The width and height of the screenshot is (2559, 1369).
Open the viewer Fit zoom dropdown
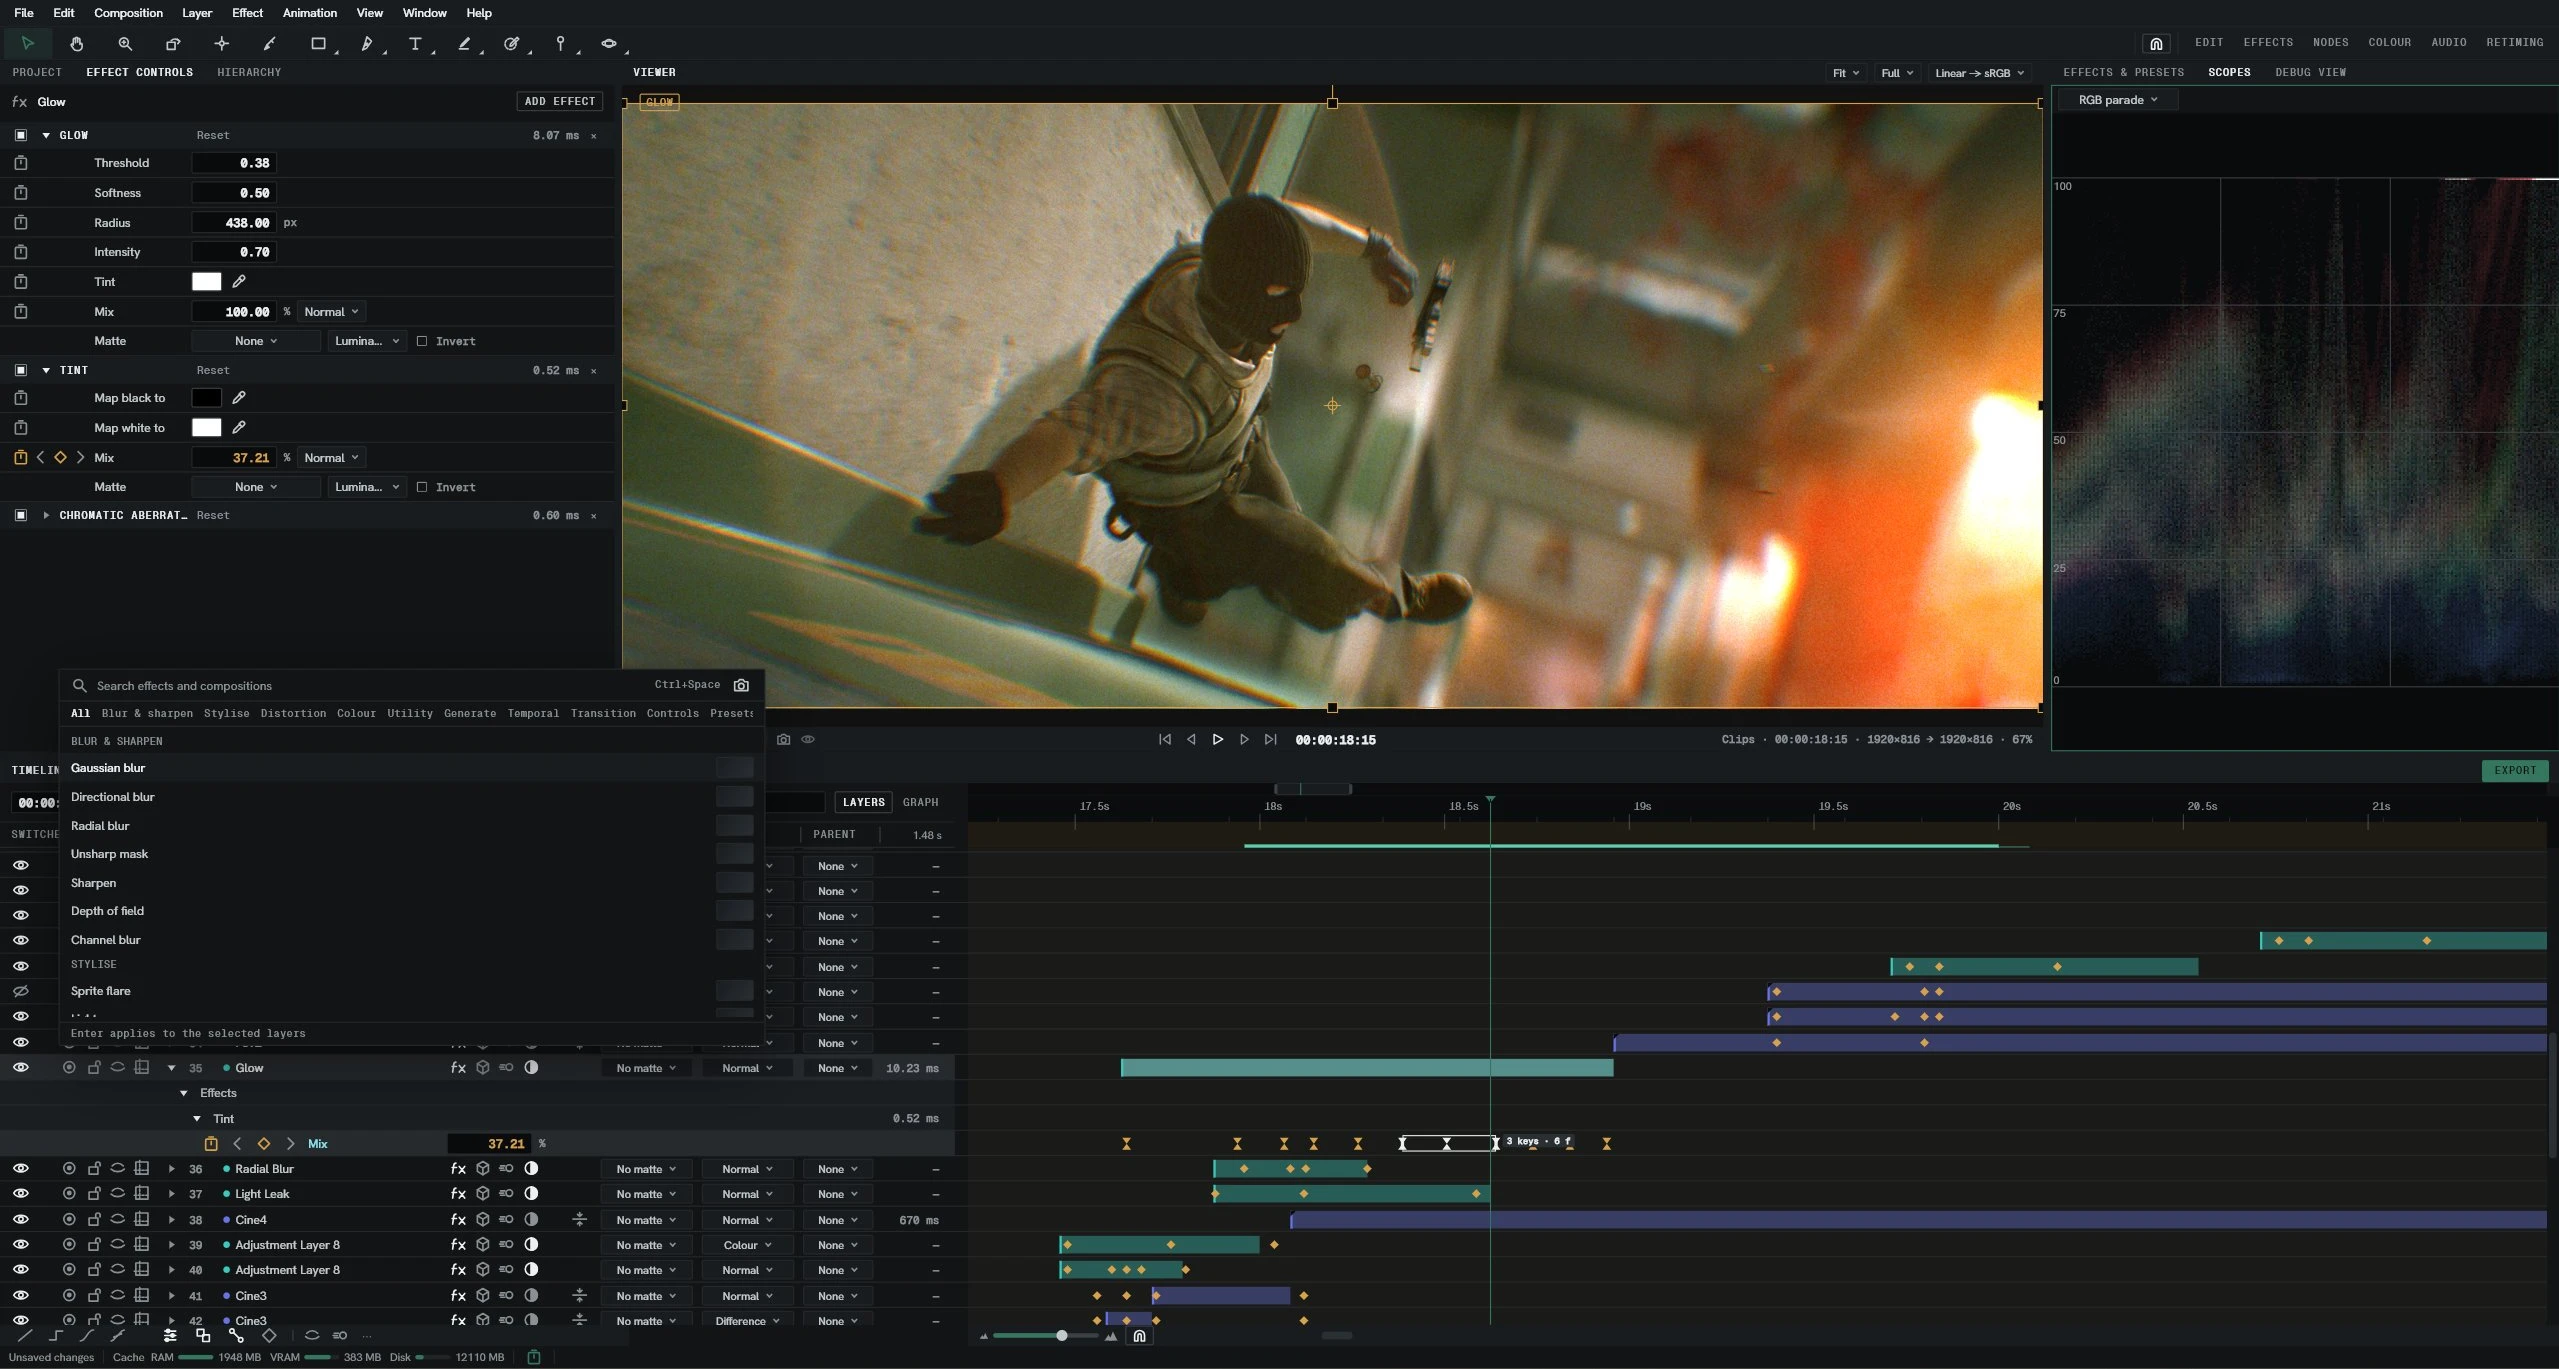coord(1846,73)
